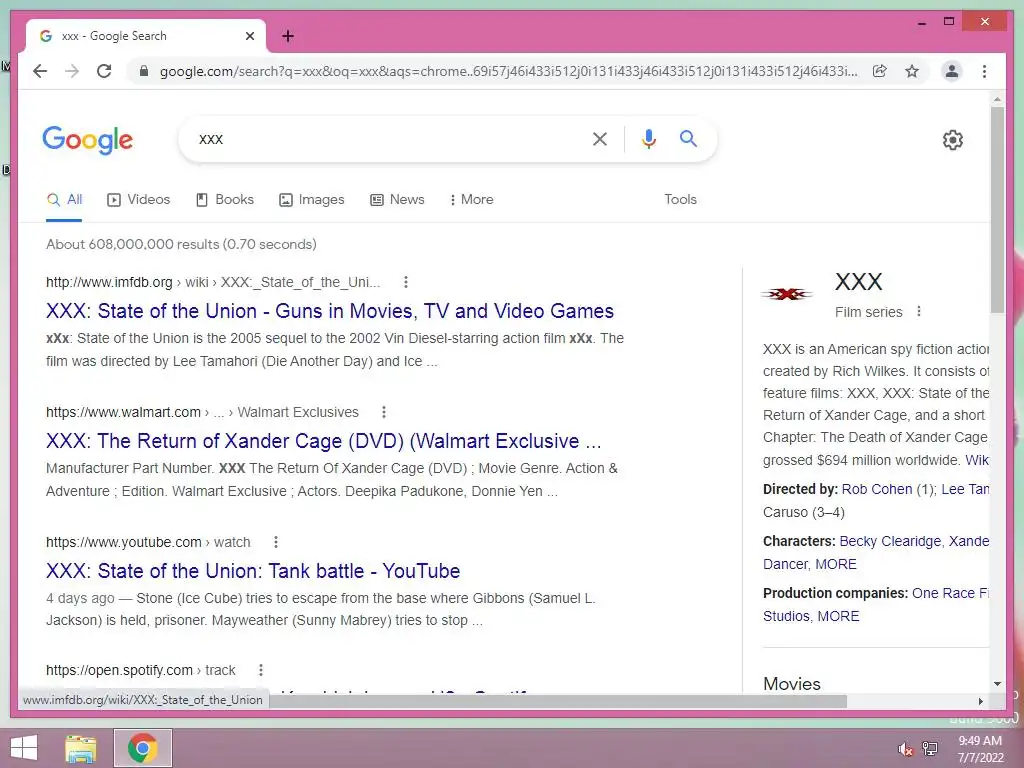Open options for imfdb.org result
Image resolution: width=1024 pixels, height=768 pixels.
pyautogui.click(x=406, y=282)
